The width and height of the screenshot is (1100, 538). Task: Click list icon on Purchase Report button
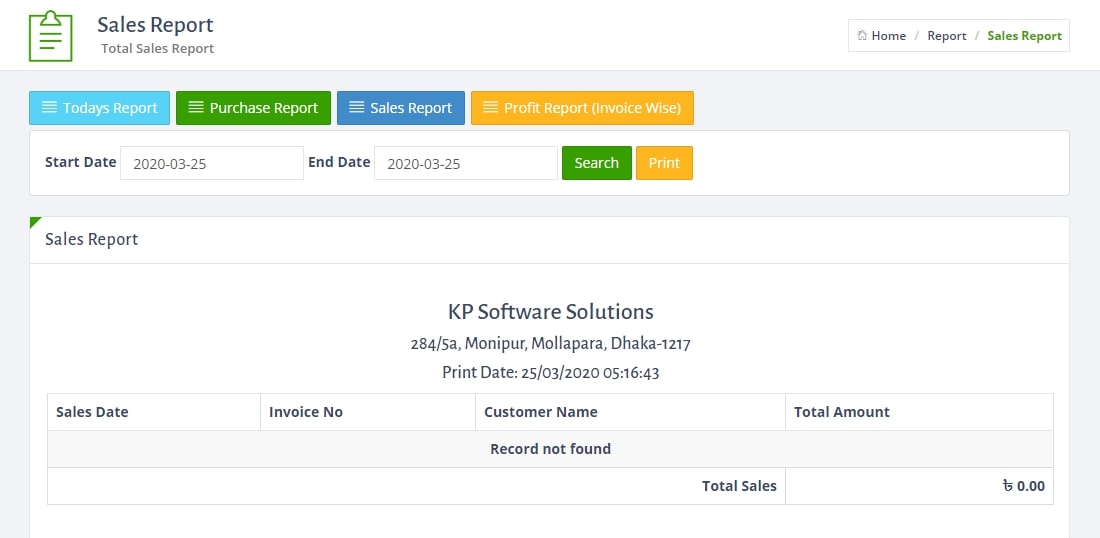coord(196,107)
